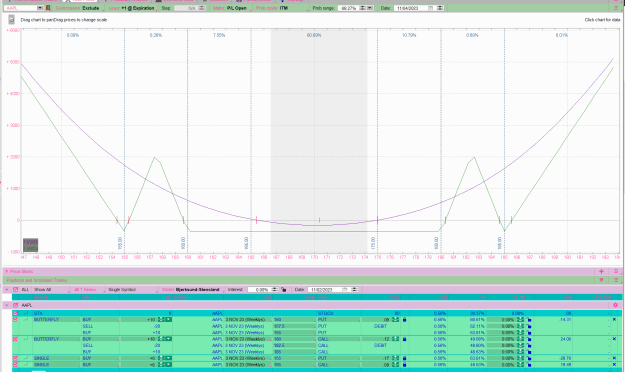Toggle the PUT butterfly row checkbox
This screenshot has height=372, width=625.
(x=15, y=319)
